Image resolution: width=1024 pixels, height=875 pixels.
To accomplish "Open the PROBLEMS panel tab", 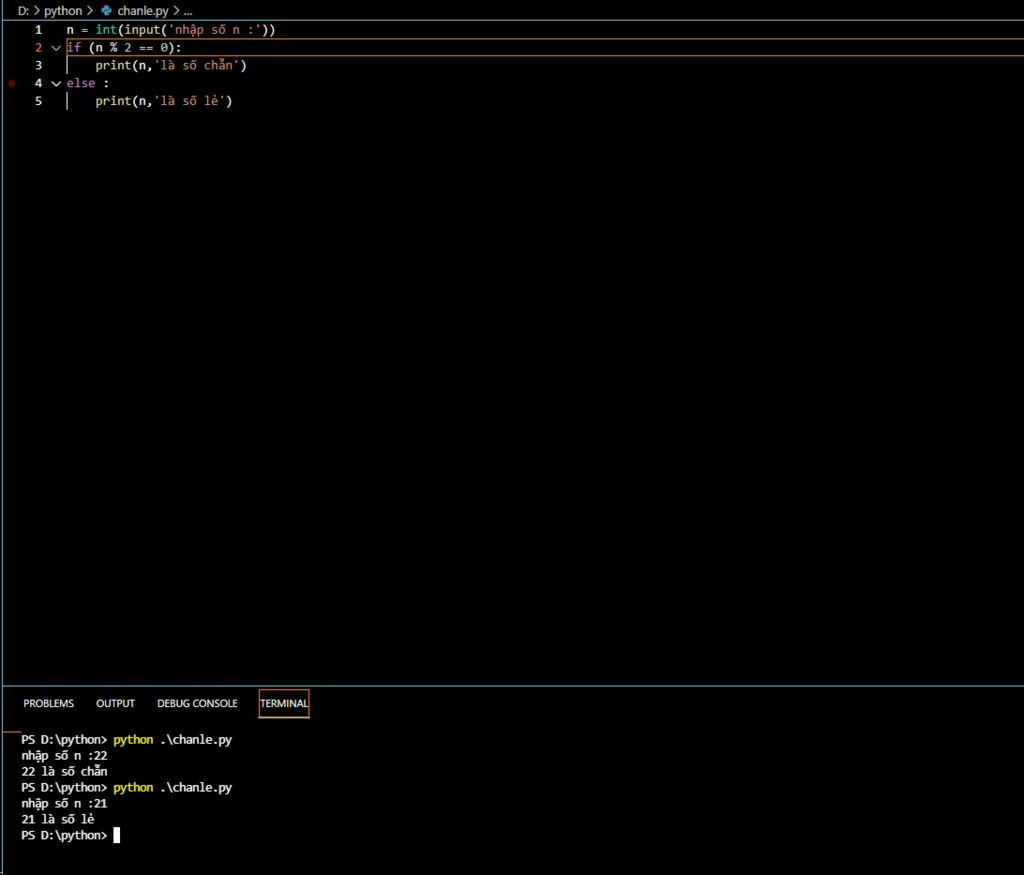I will [48, 703].
